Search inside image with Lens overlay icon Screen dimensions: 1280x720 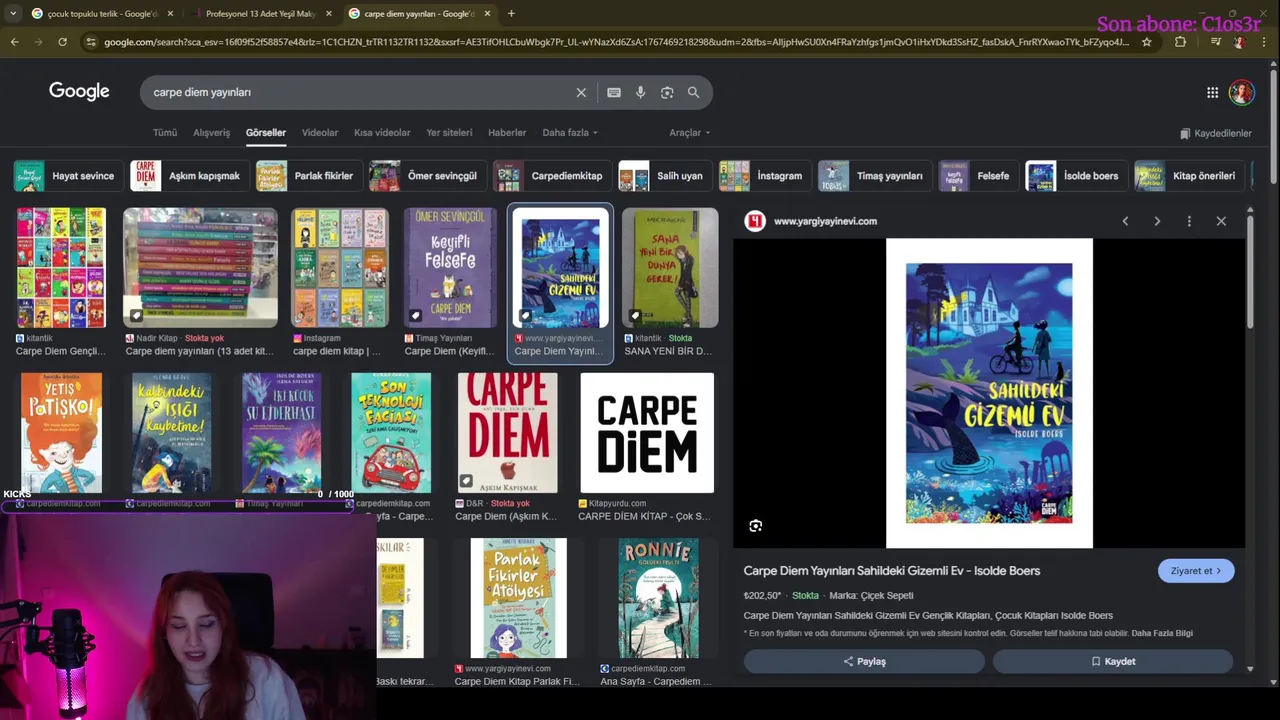coord(756,526)
